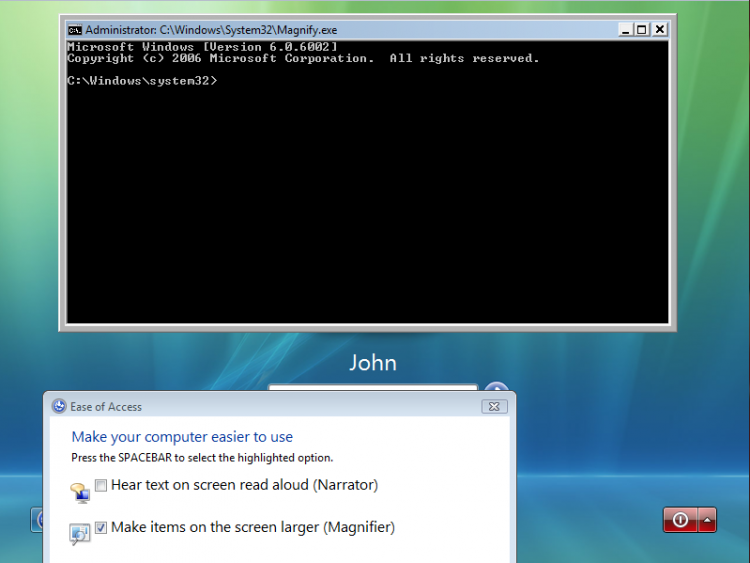Uncheck the Magnifier screen larger checkbox
The image size is (750, 563).
101,528
